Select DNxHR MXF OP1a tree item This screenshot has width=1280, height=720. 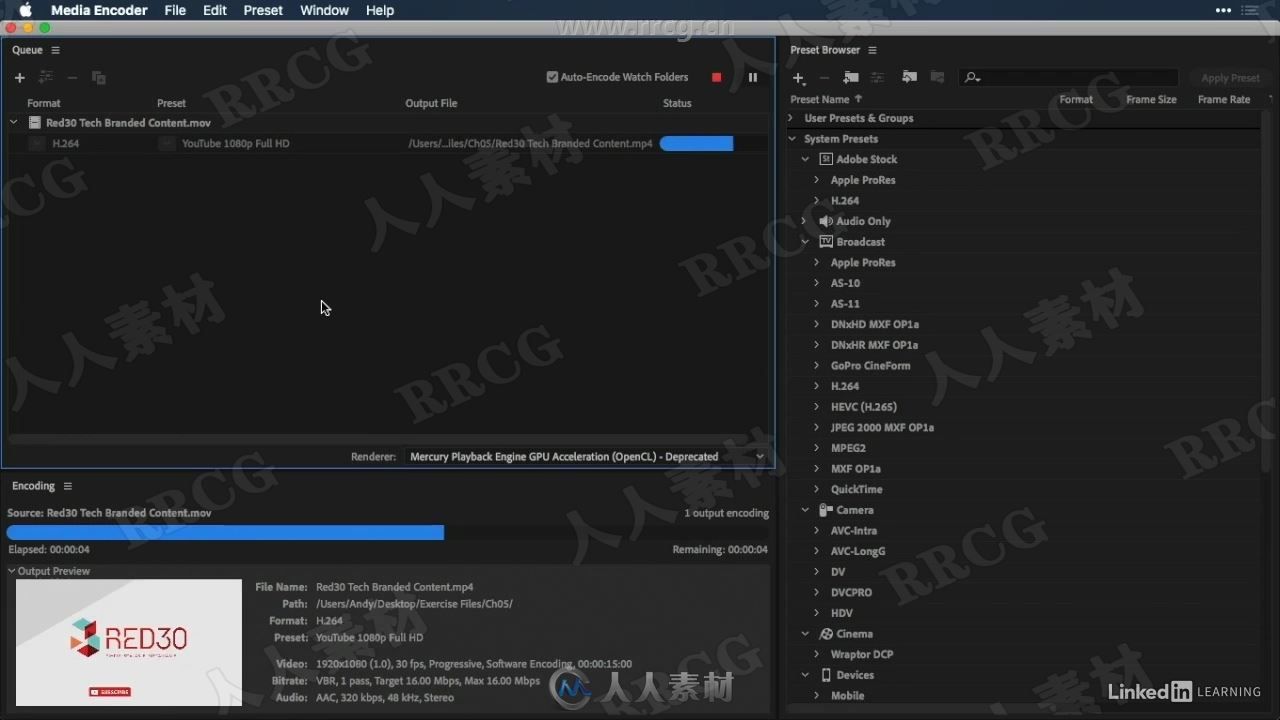click(874, 345)
